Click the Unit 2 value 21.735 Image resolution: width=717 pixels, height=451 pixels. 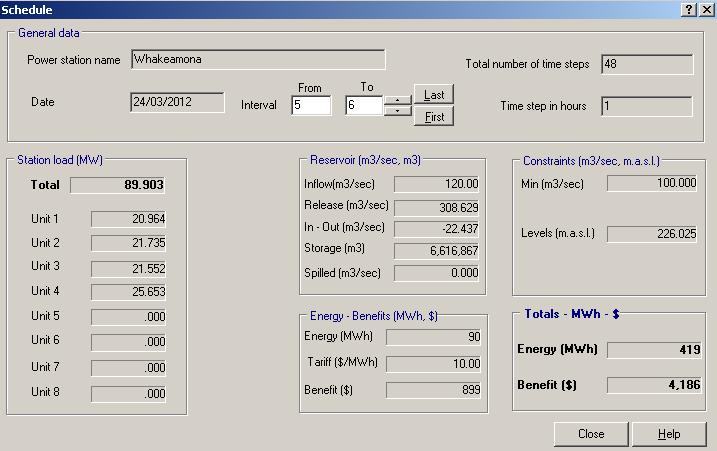point(128,243)
